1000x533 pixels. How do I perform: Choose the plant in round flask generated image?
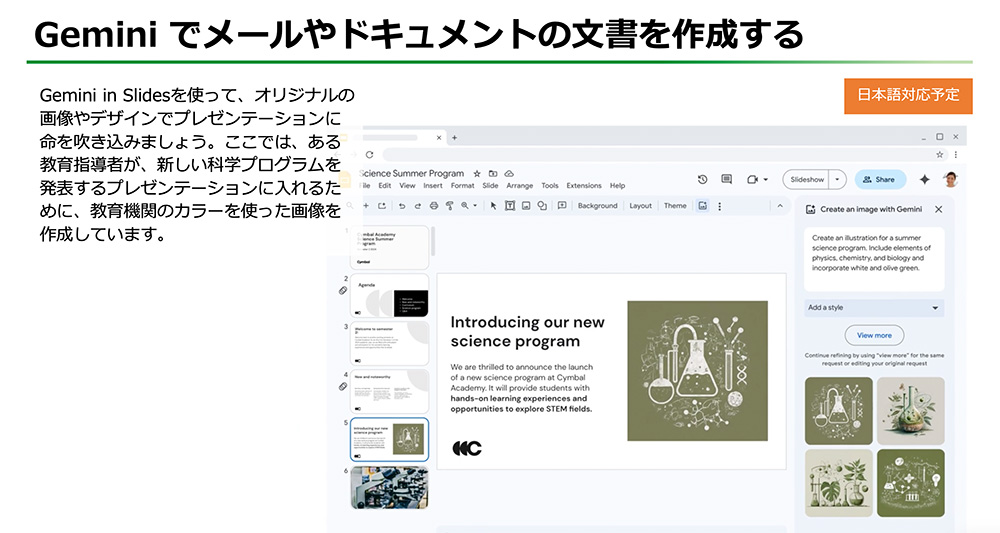click(x=911, y=411)
